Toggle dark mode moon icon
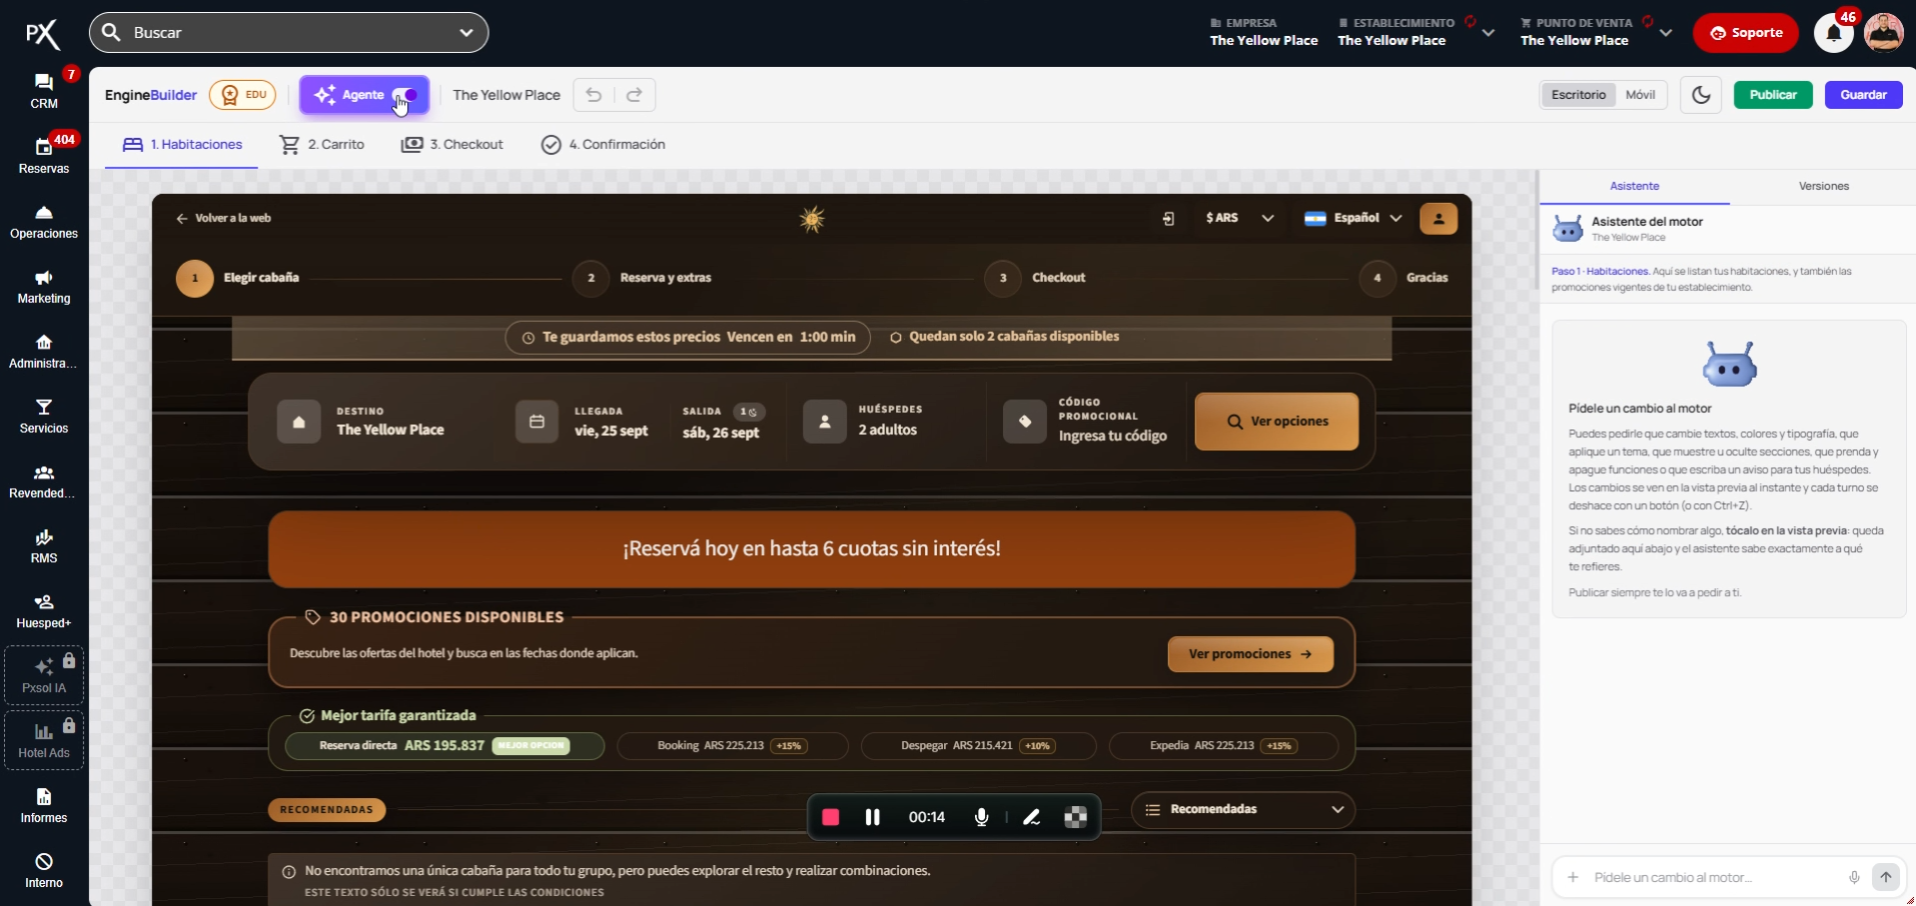The width and height of the screenshot is (1916, 906). [1701, 95]
